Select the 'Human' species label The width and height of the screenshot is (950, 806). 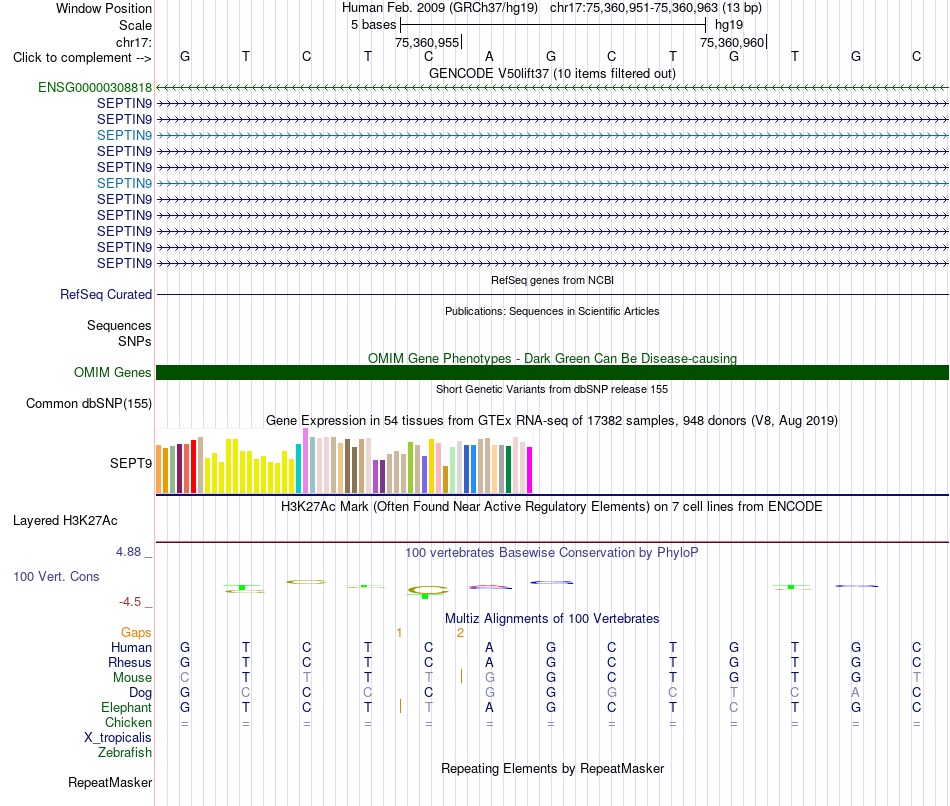[x=131, y=648]
